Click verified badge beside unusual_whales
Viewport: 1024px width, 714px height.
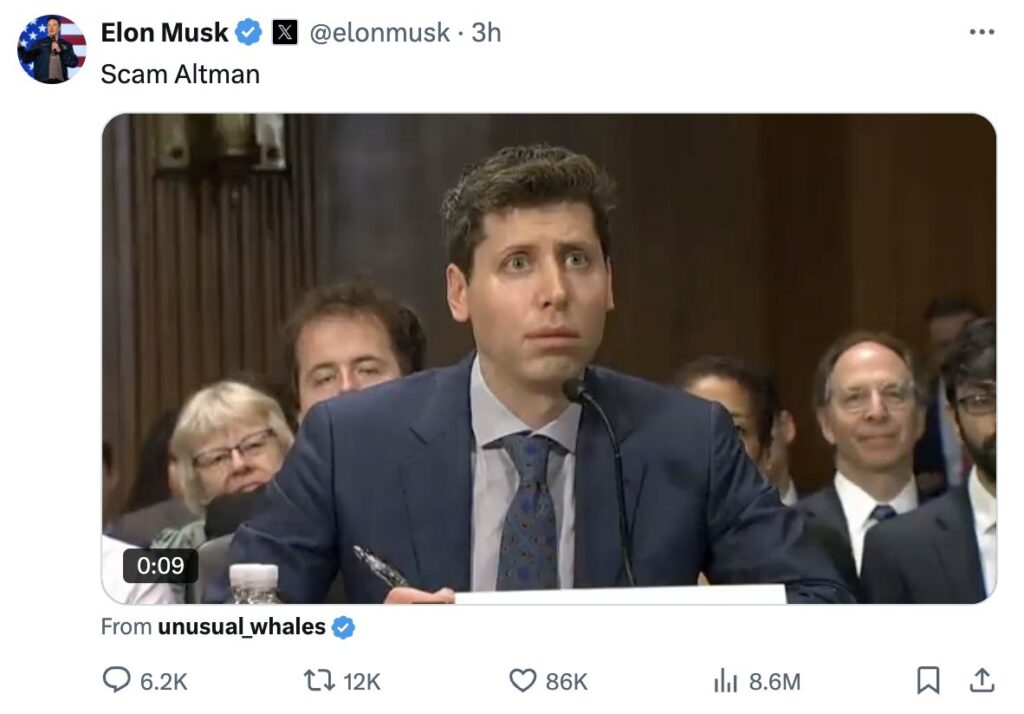[344, 627]
